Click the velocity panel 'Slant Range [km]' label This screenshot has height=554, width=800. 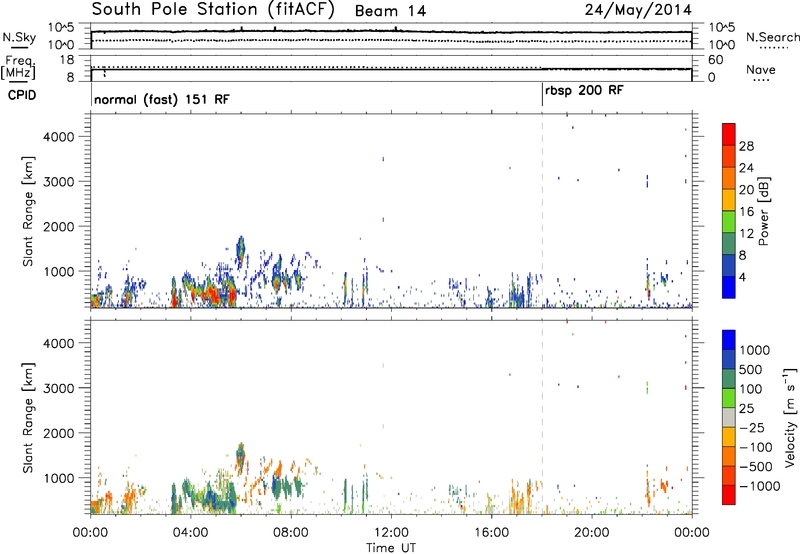click(28, 417)
